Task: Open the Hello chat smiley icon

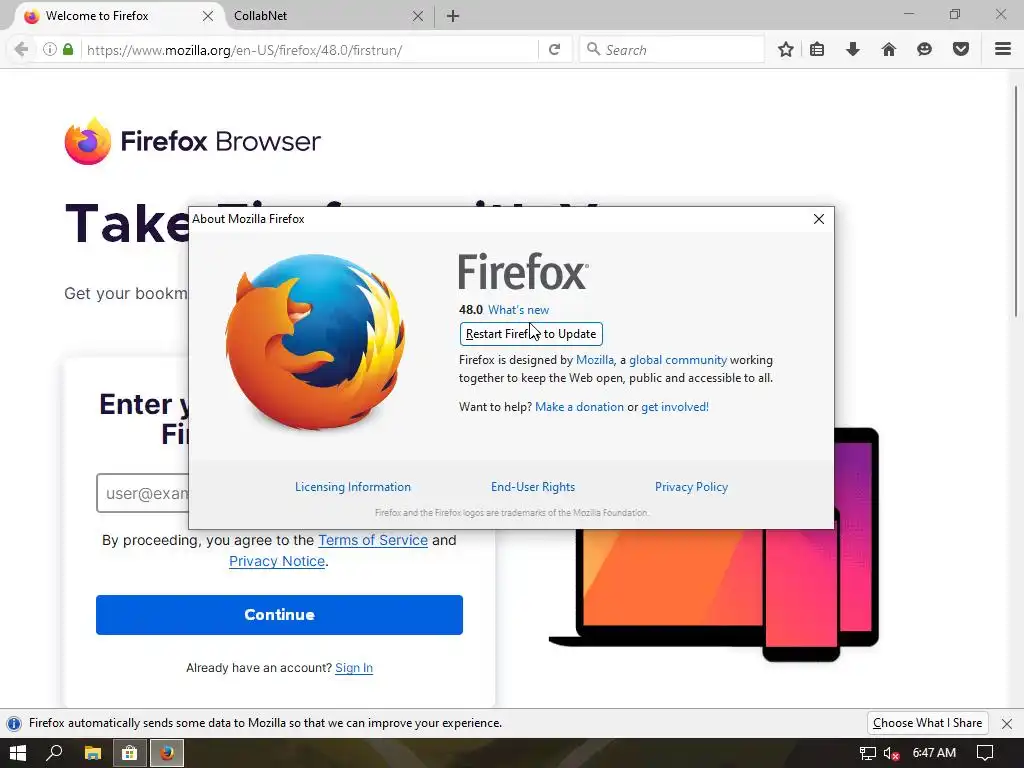Action: (924, 50)
